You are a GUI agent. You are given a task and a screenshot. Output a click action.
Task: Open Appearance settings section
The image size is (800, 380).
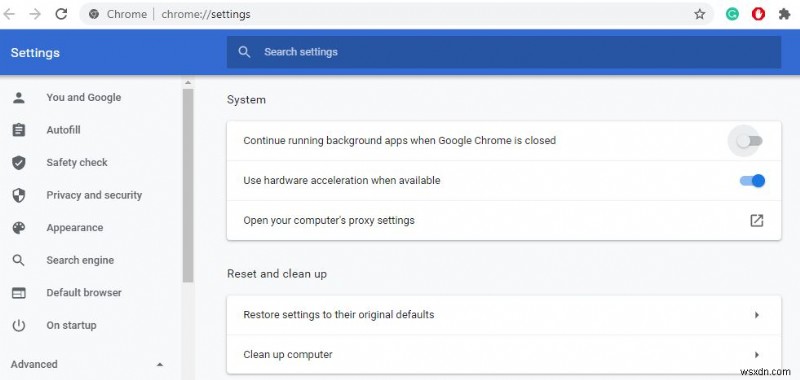(74, 227)
